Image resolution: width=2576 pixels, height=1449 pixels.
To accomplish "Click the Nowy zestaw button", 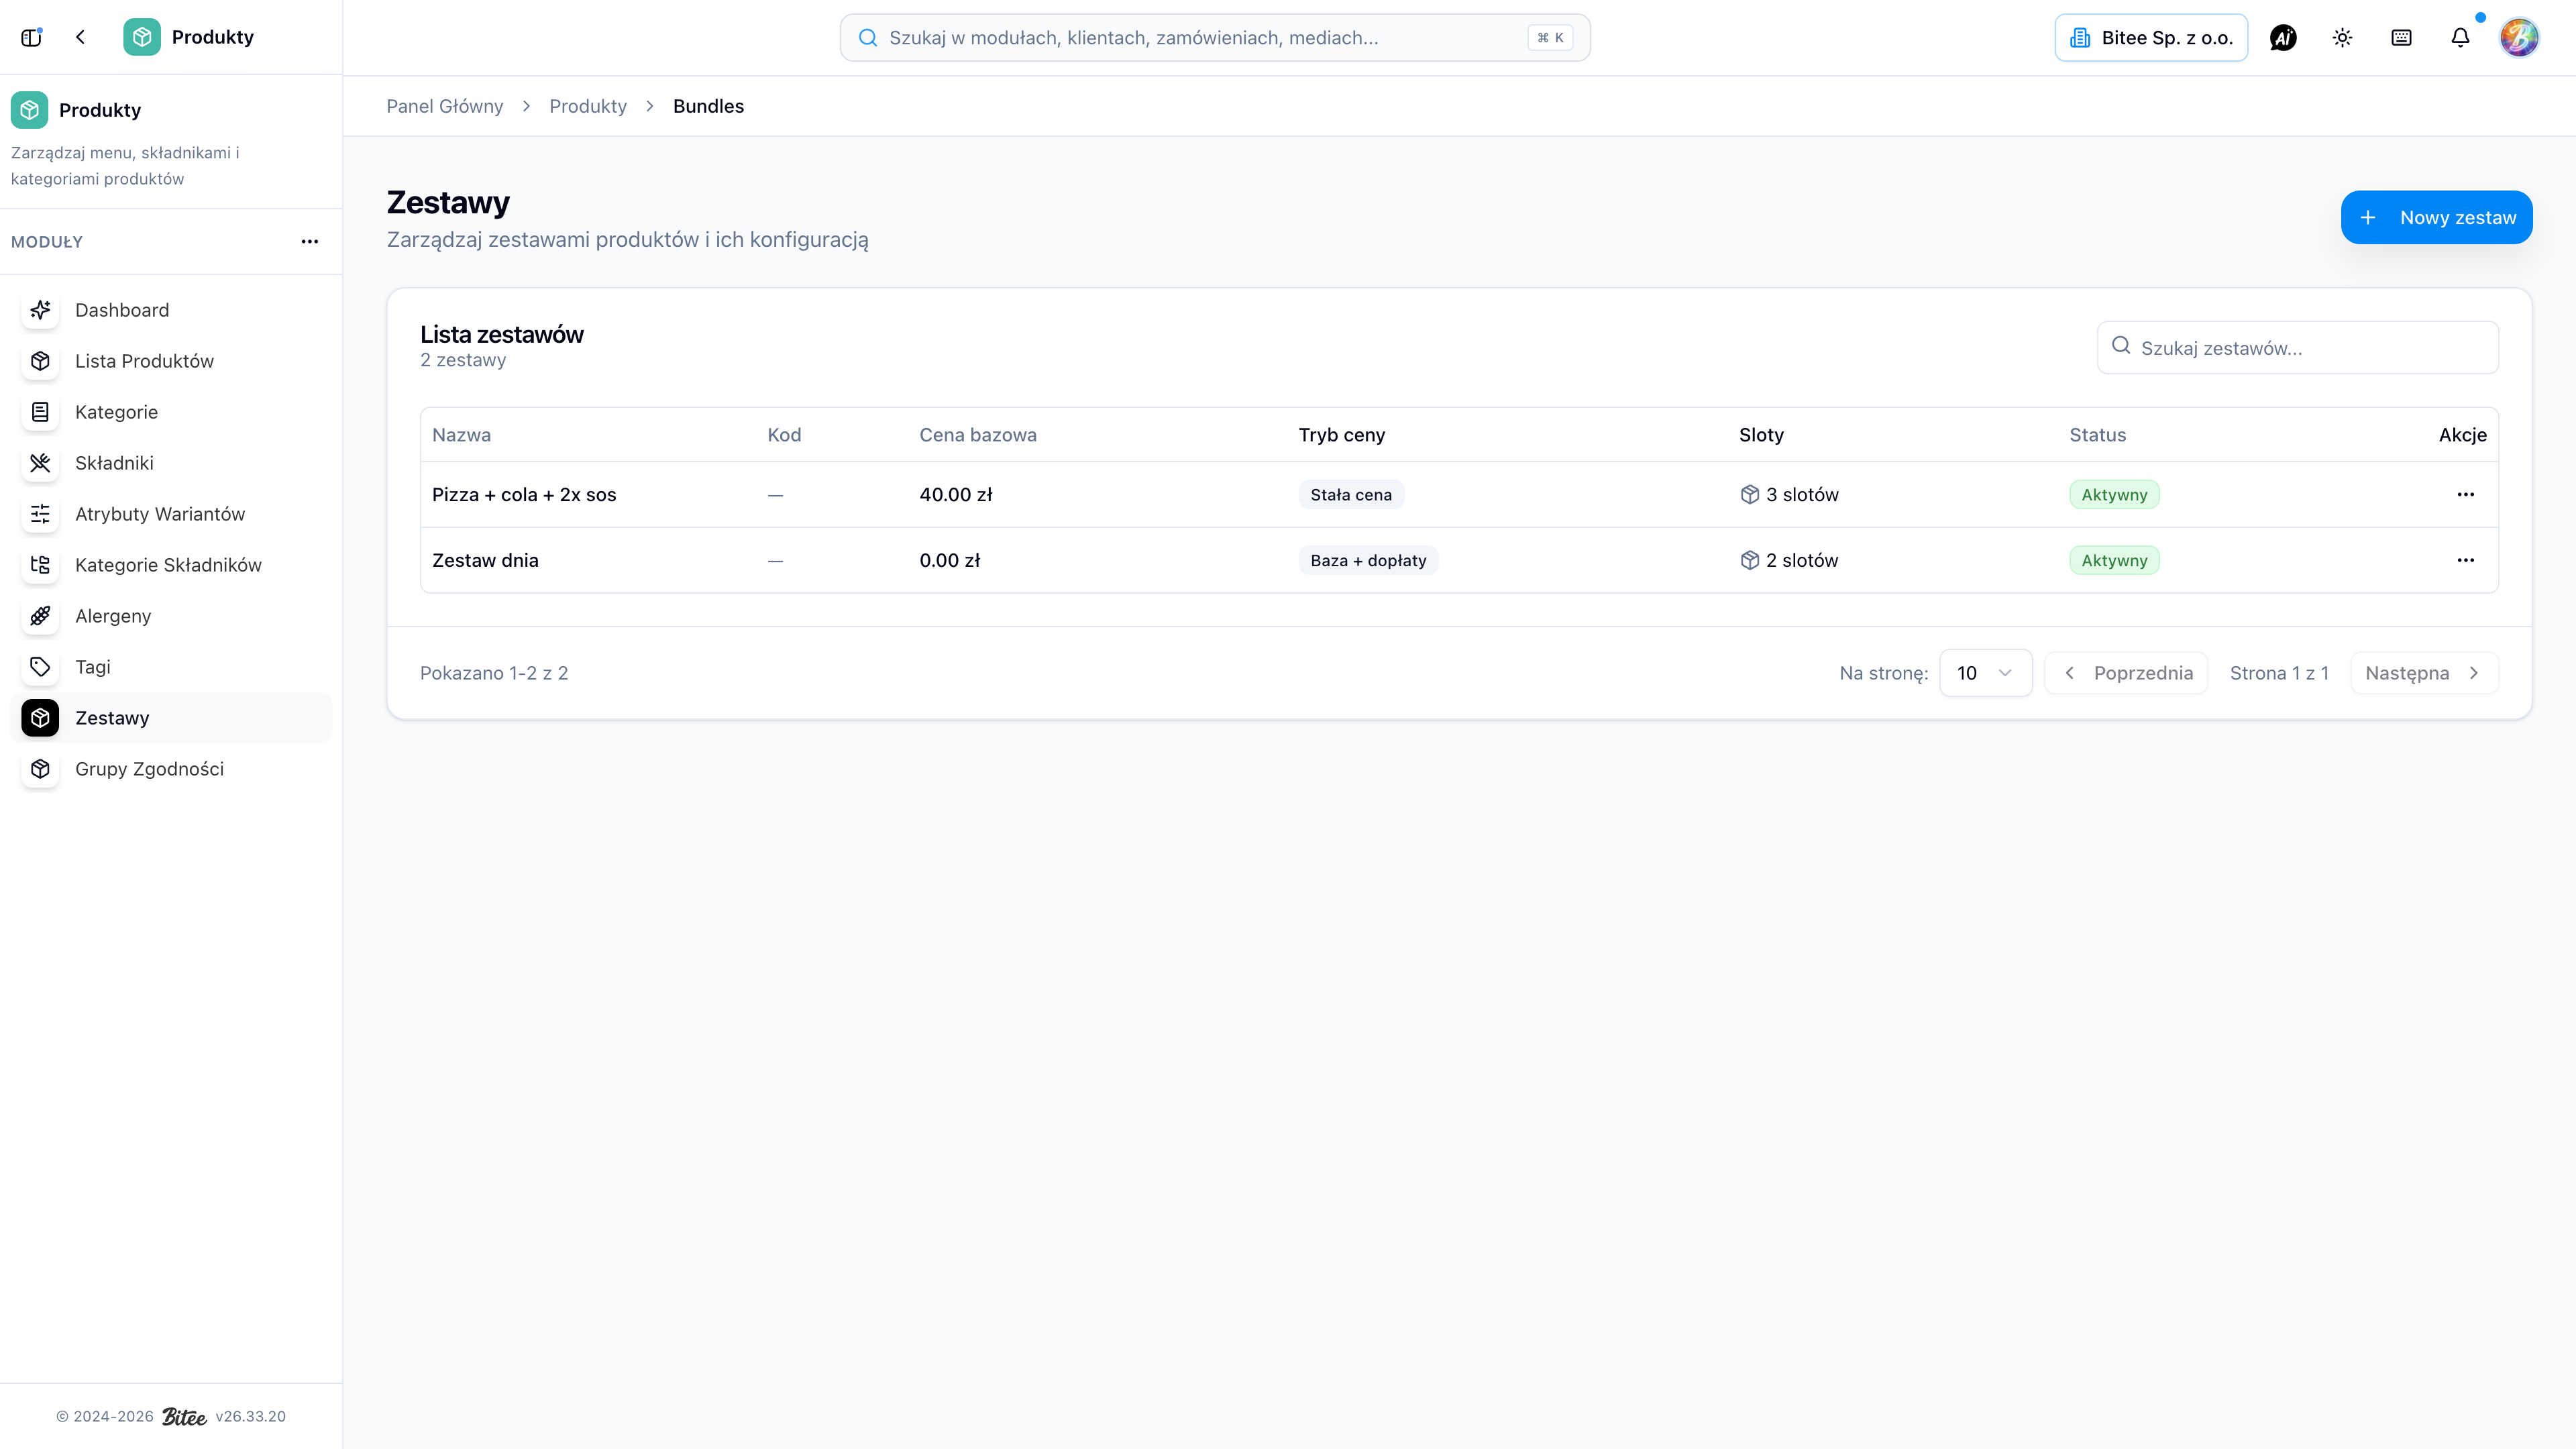I will pyautogui.click(x=2436, y=217).
